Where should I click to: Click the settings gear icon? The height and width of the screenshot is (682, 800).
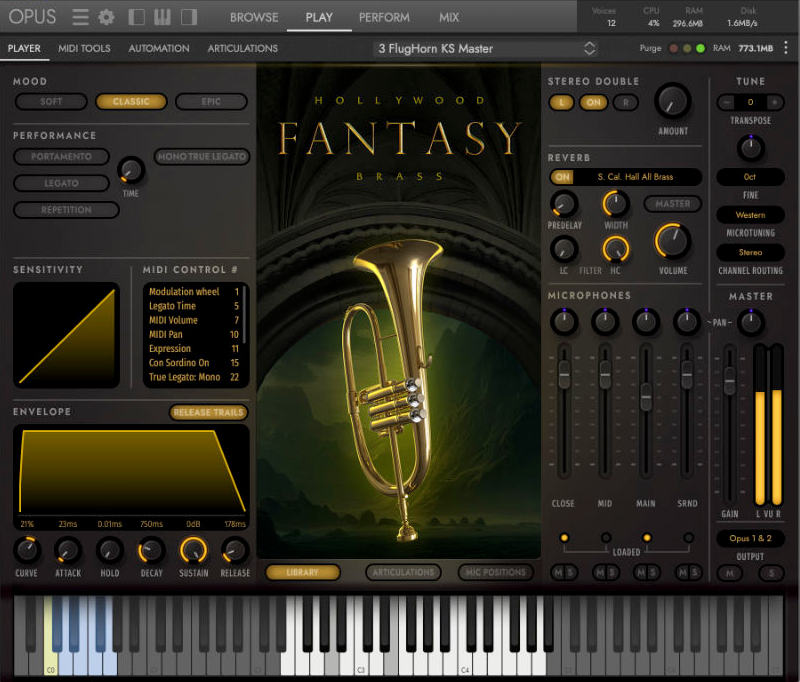click(106, 16)
